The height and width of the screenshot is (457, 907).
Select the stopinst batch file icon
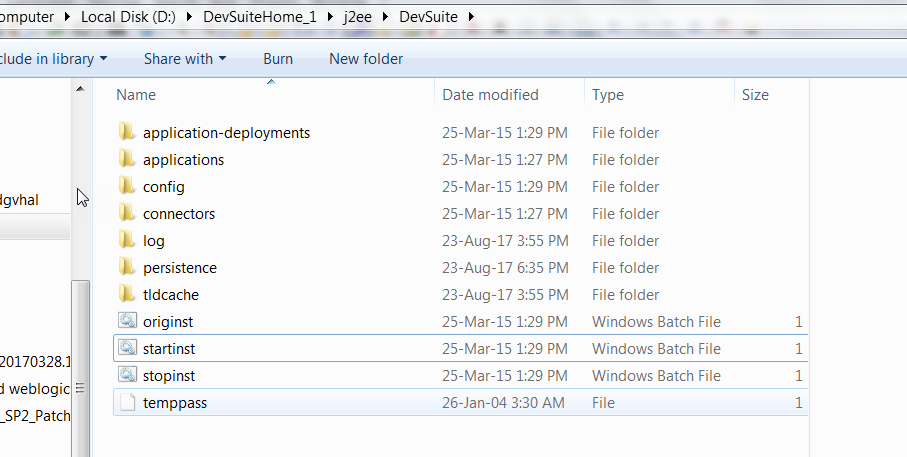(127, 375)
